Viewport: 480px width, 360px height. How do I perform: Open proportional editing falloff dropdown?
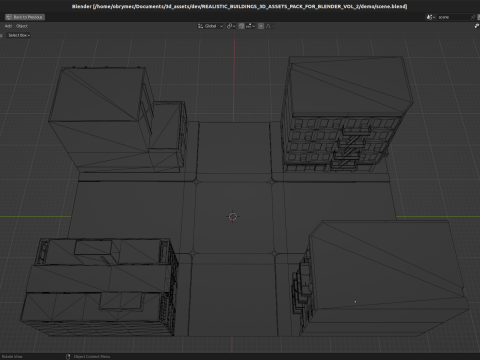coord(269,26)
